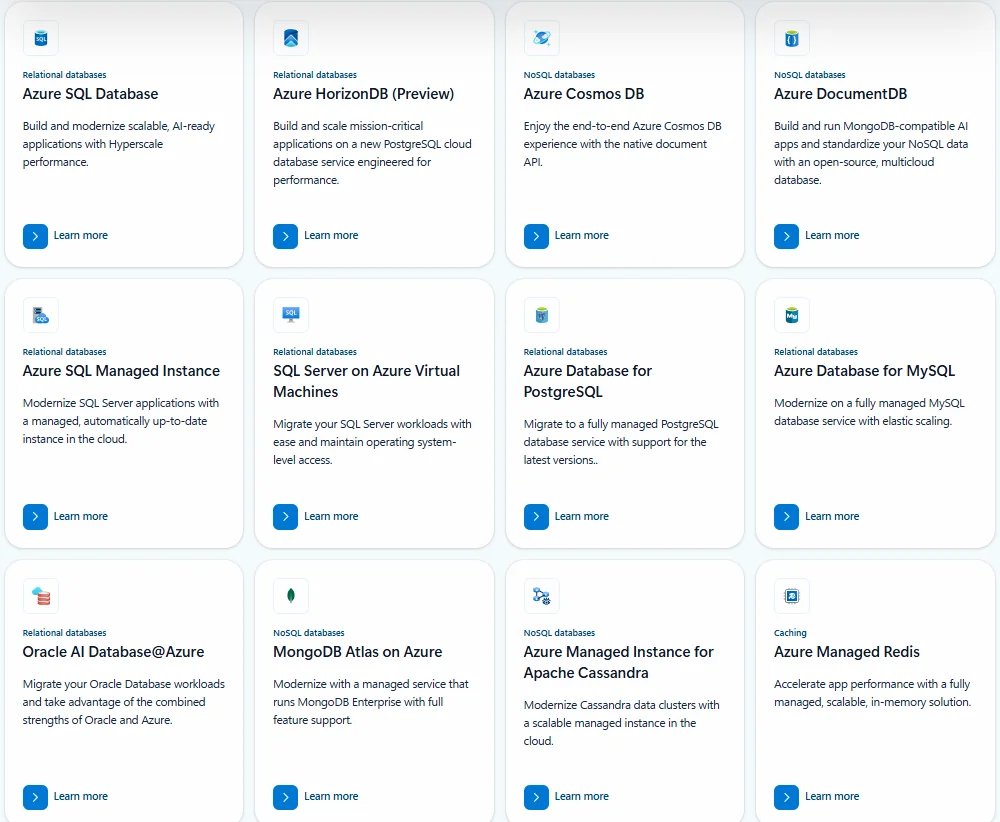The image size is (1000, 822).
Task: Click arrow button for Azure SQL Managed Instance
Action: 35,517
